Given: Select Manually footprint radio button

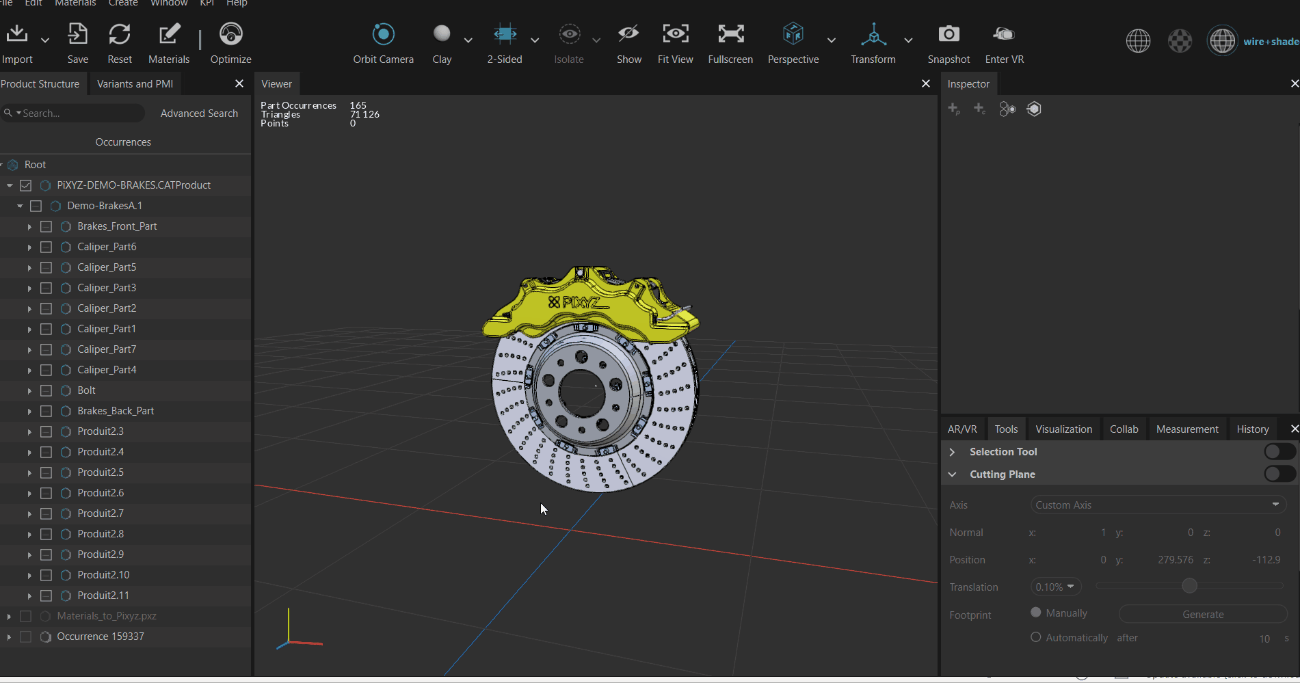Looking at the screenshot, I should [x=1036, y=612].
